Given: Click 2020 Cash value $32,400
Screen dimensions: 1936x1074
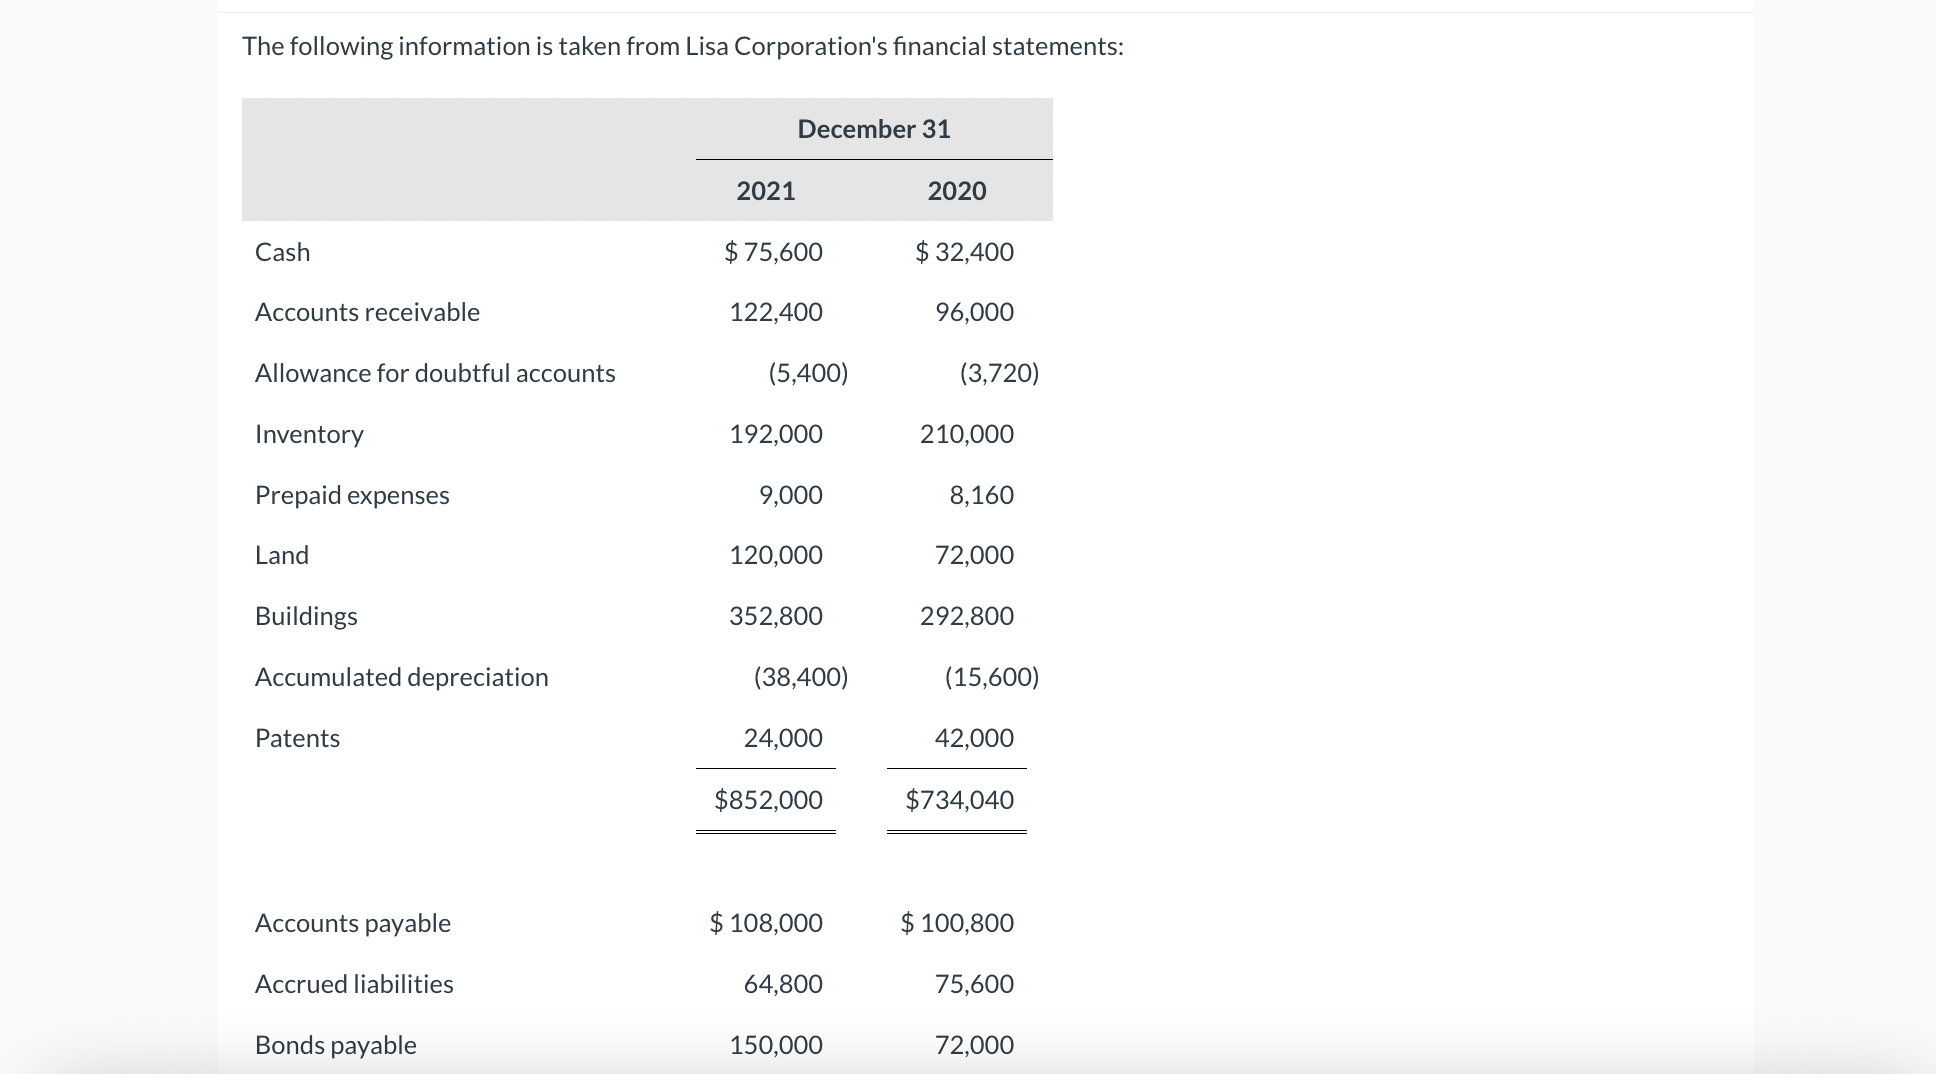Looking at the screenshot, I should tap(965, 252).
